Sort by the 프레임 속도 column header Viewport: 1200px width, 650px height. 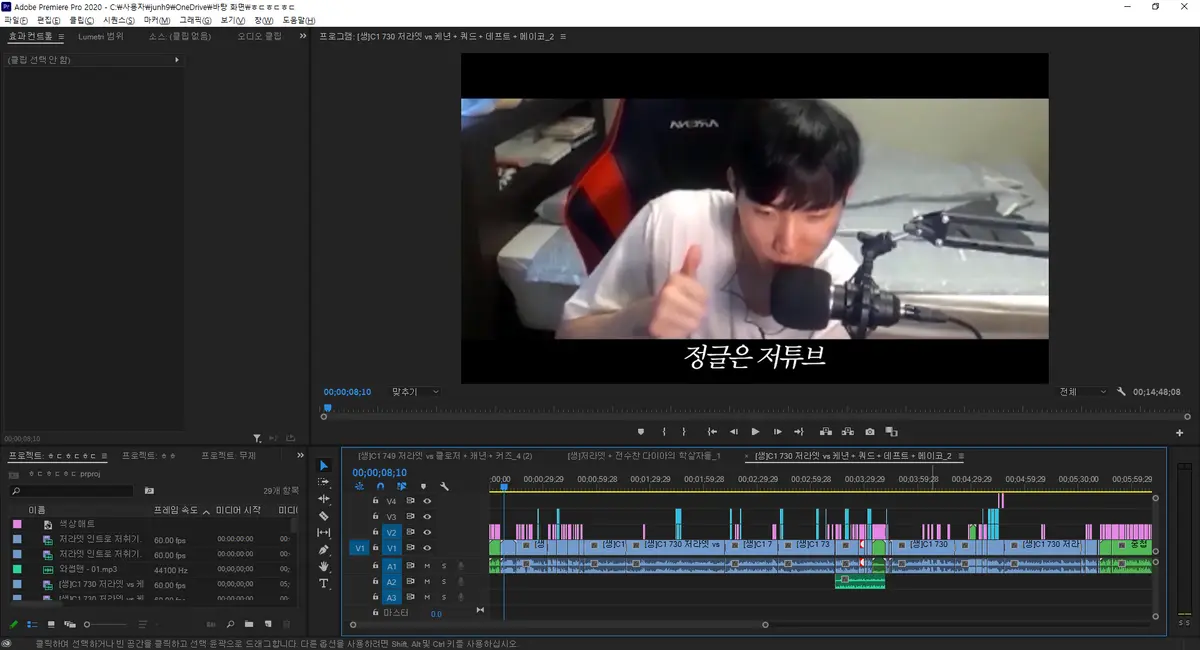coord(175,510)
